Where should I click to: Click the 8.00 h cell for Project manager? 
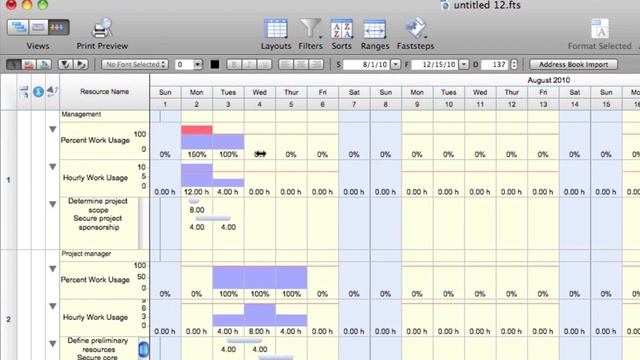point(260,331)
